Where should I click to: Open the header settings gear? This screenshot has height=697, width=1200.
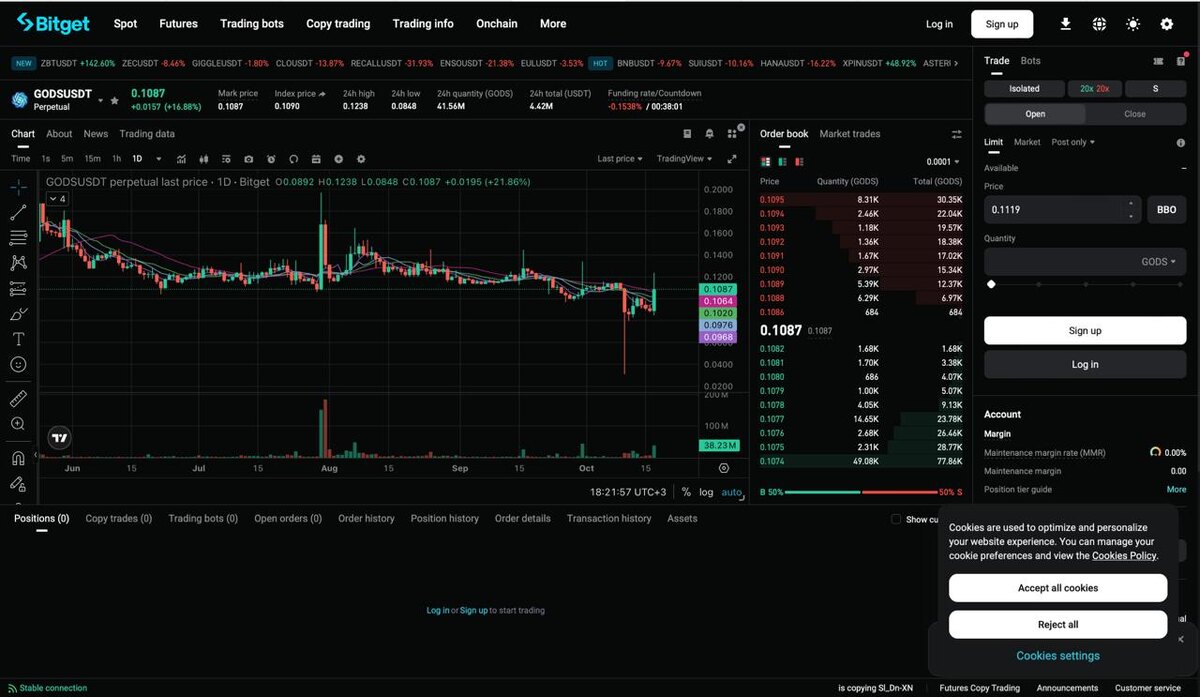[1167, 24]
